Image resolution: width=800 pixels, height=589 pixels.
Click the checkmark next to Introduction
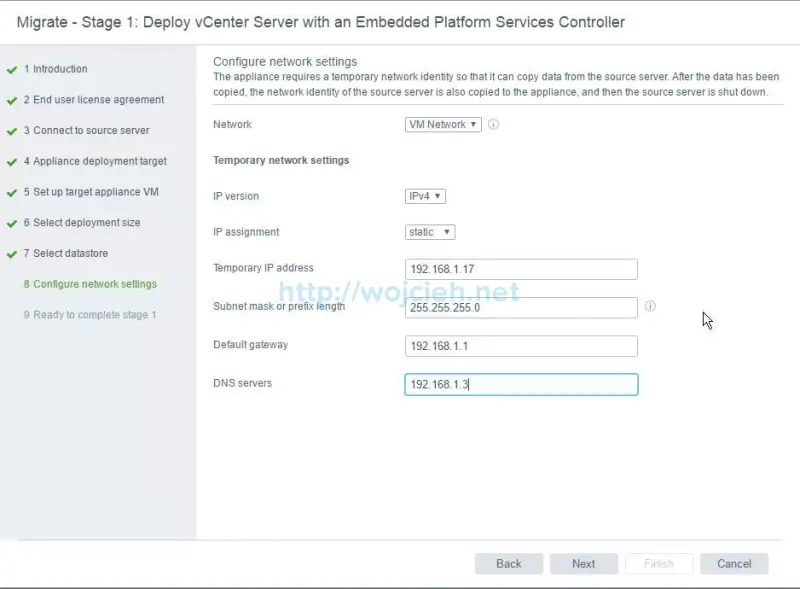[x=10, y=69]
